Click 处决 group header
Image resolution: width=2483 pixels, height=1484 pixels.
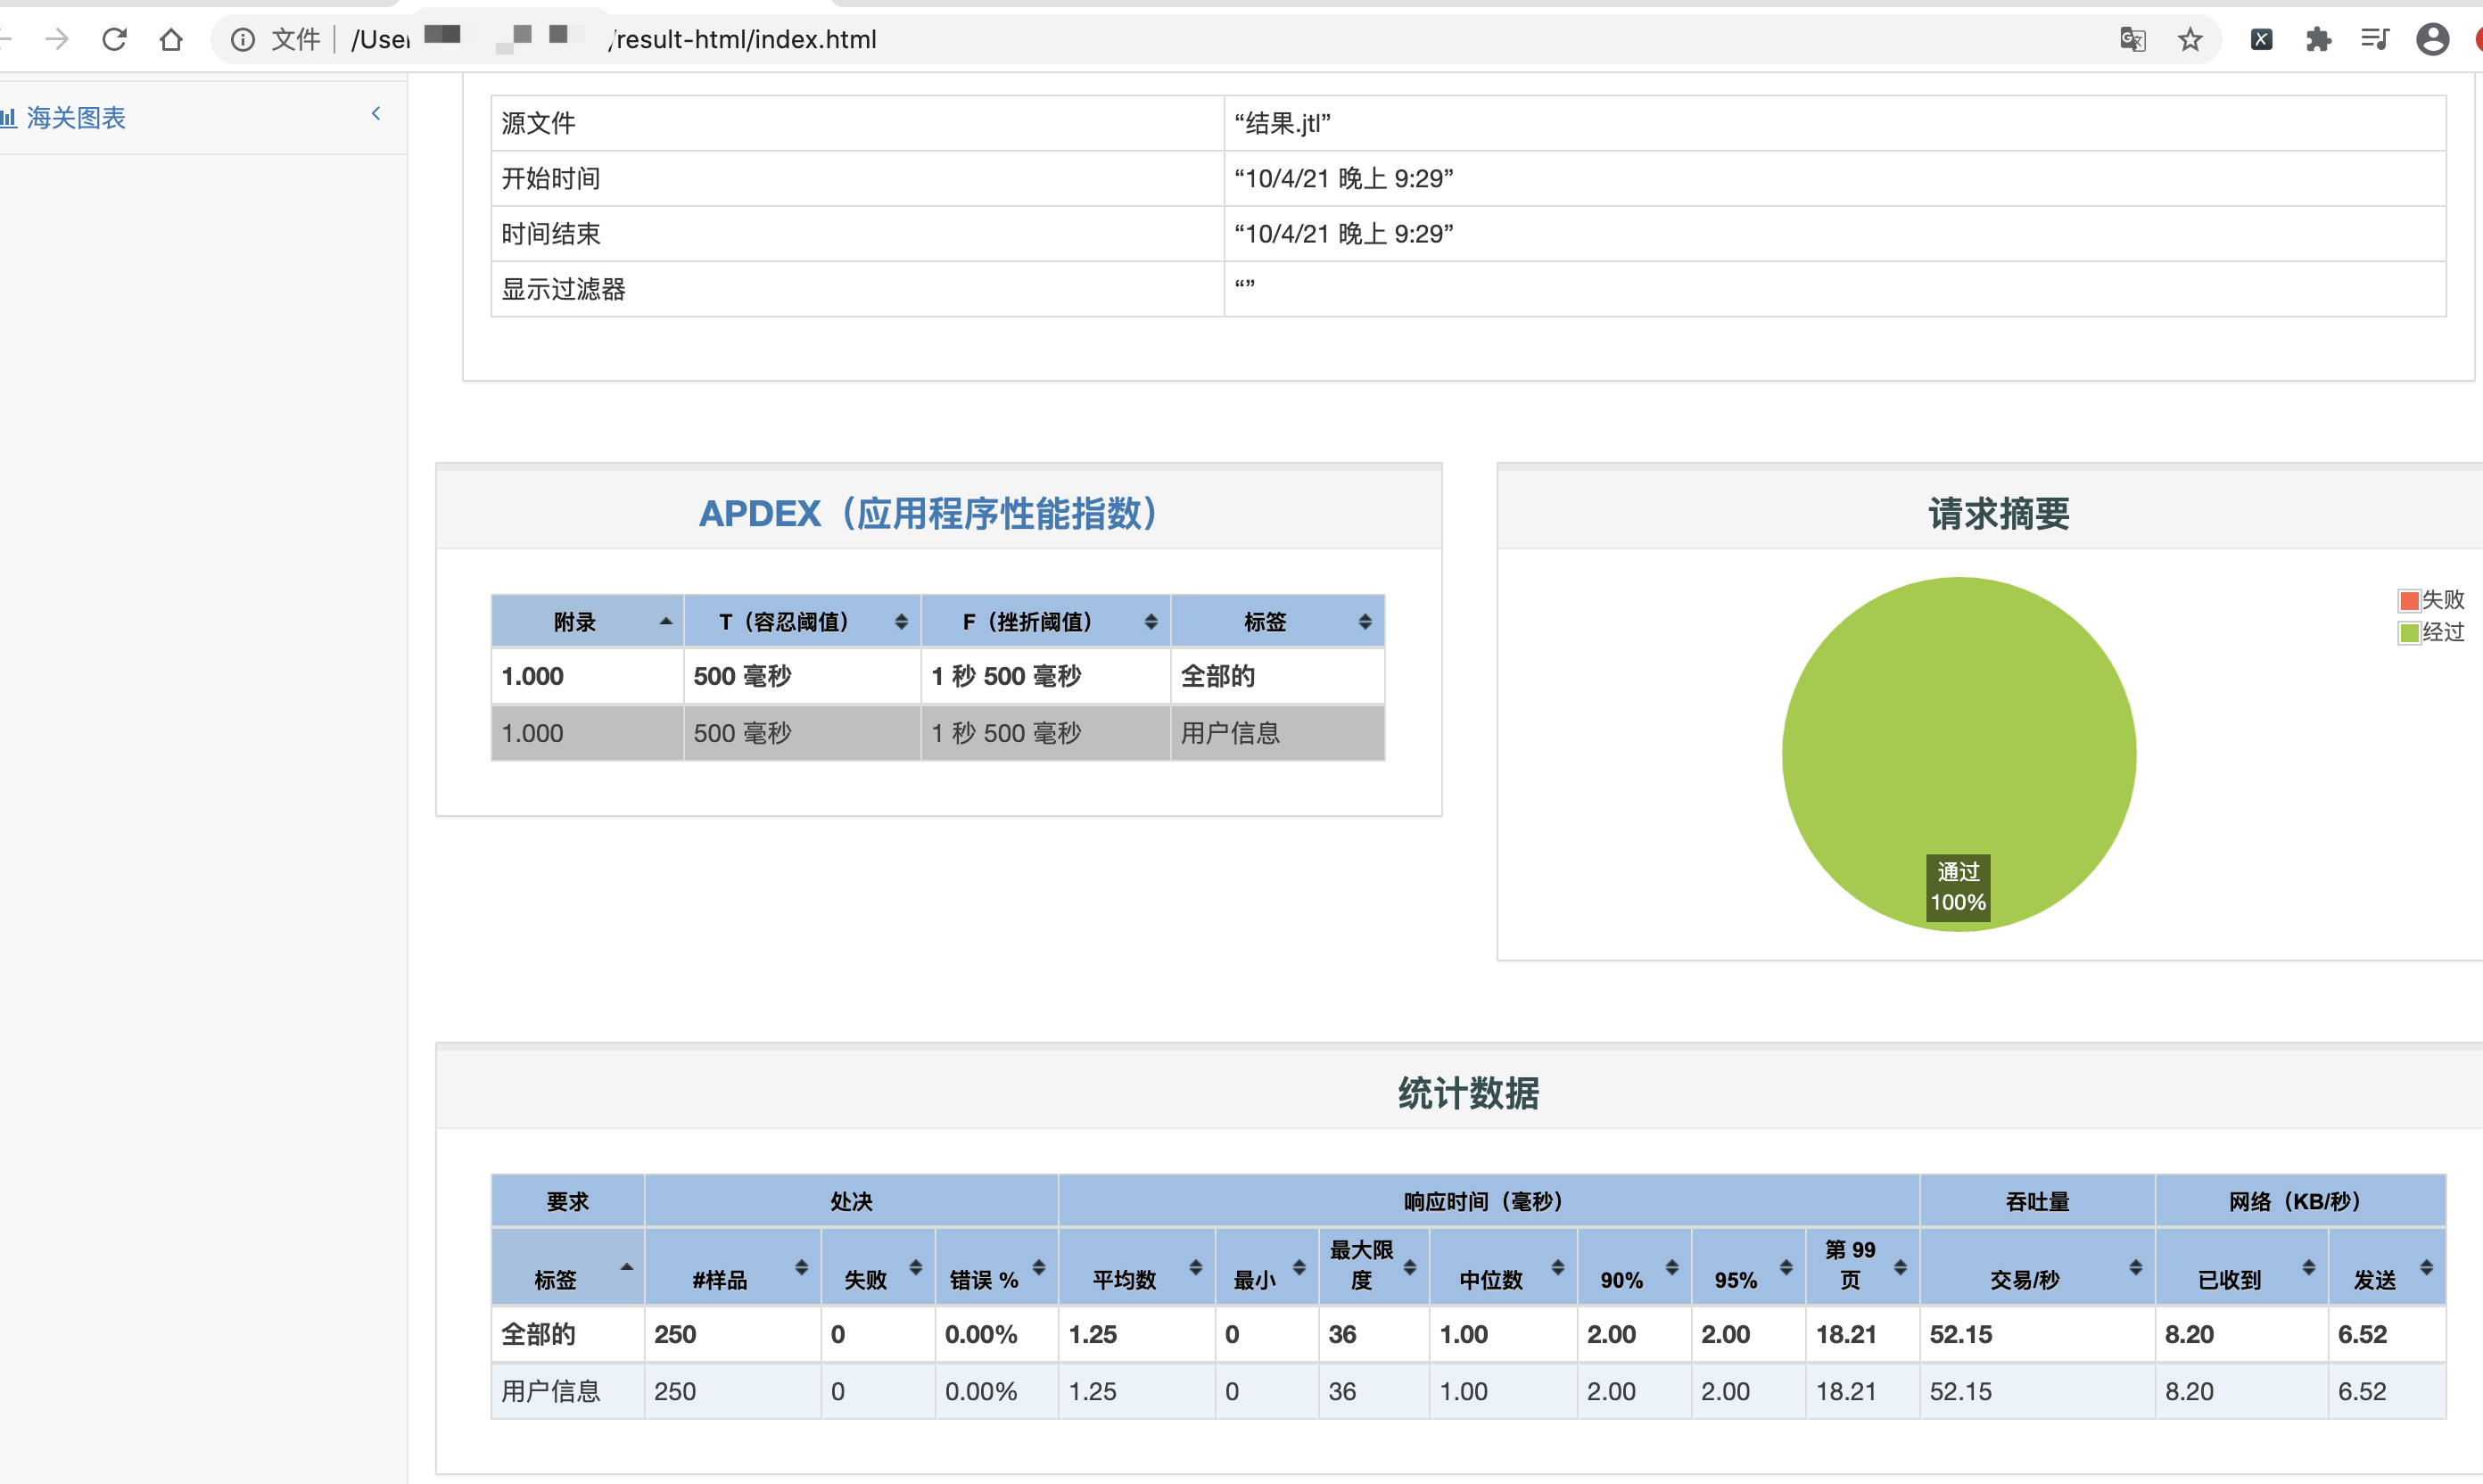coord(851,1201)
